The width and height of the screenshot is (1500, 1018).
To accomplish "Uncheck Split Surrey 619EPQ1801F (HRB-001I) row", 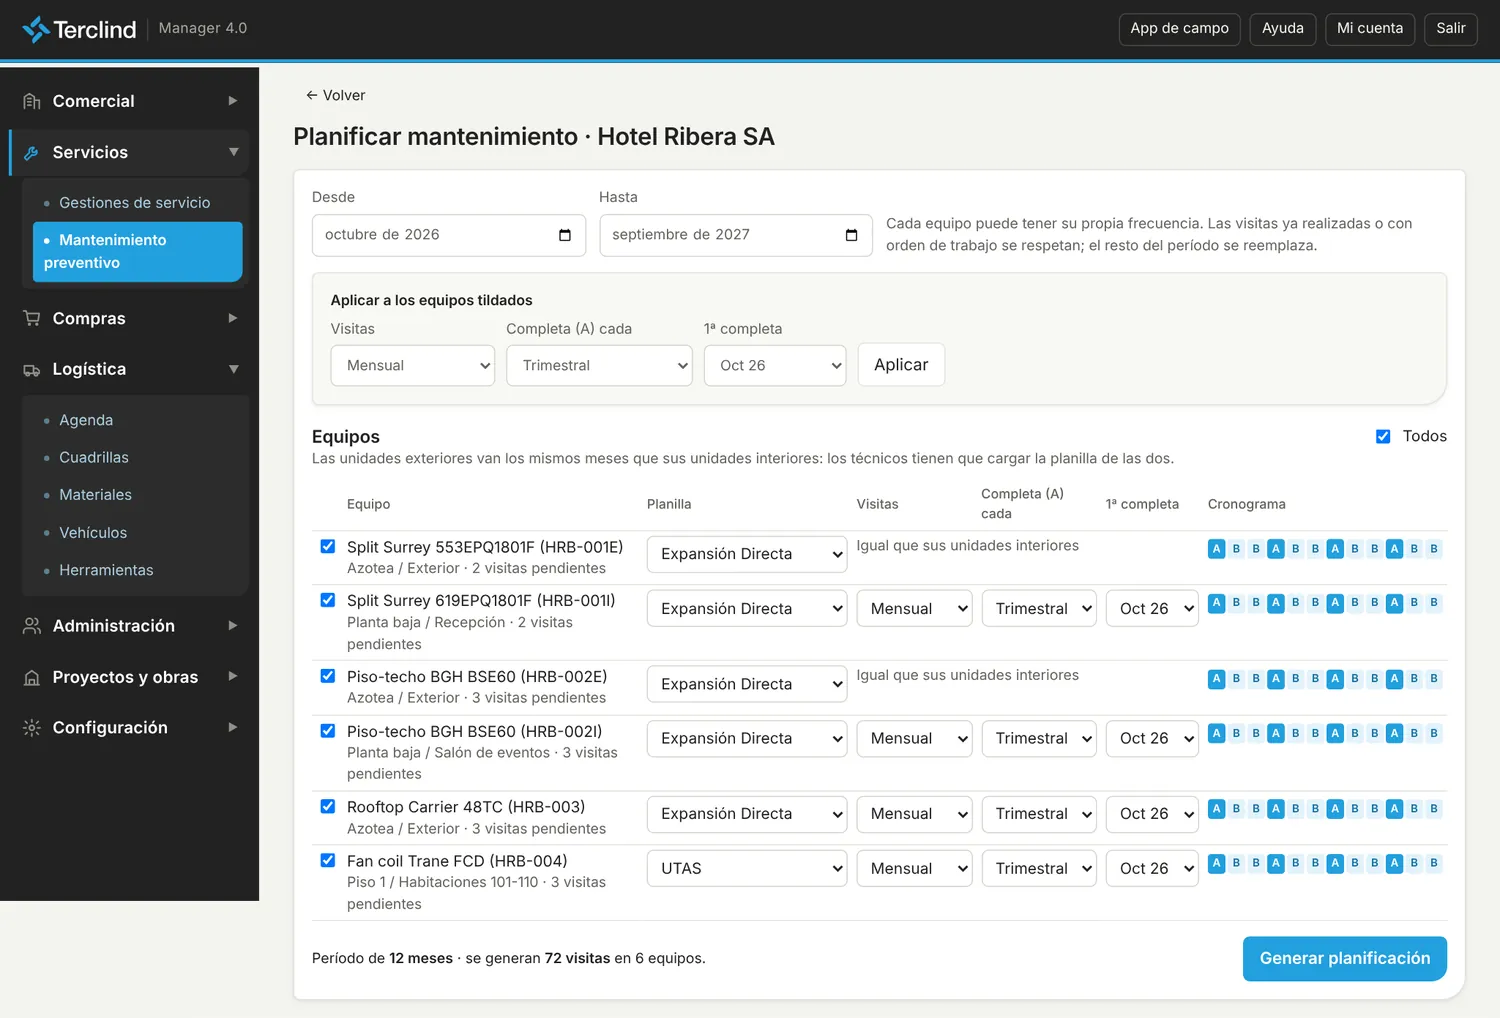I will click(328, 600).
